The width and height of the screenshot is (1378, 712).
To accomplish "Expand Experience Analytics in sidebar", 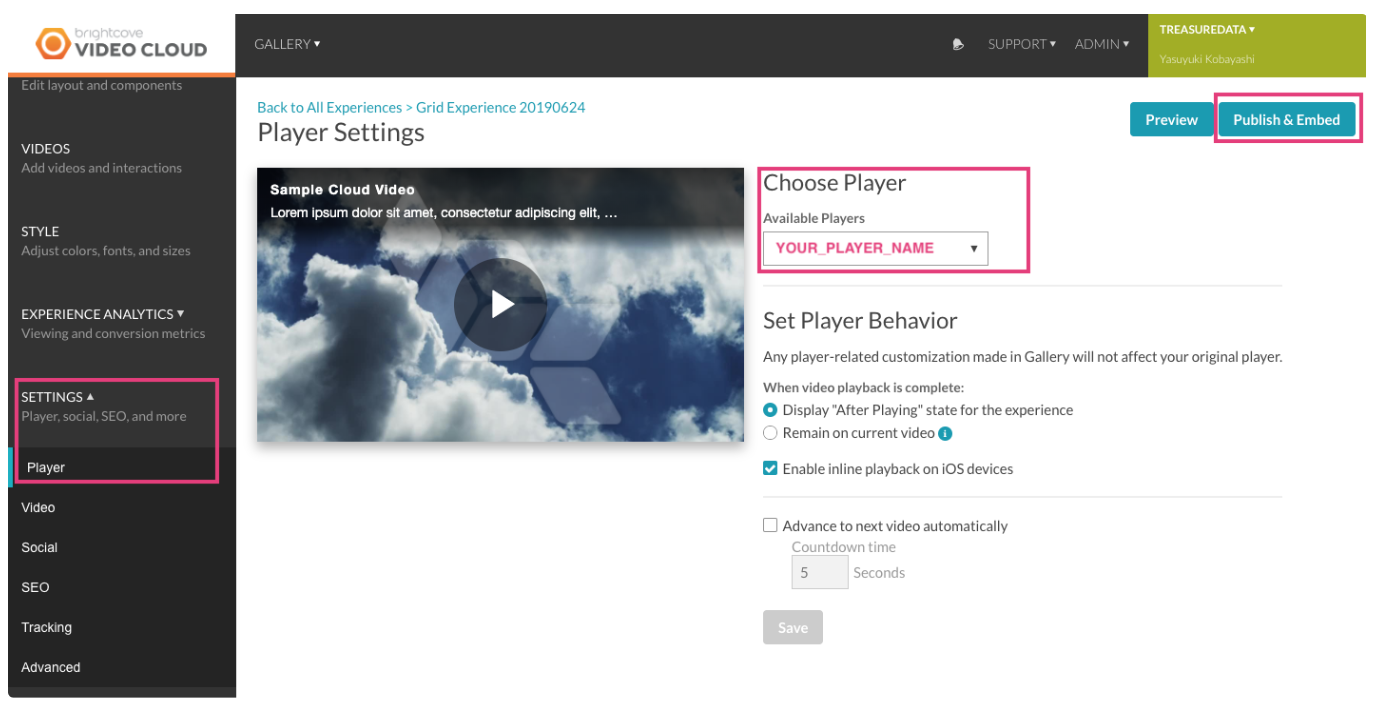I will click(102, 314).
